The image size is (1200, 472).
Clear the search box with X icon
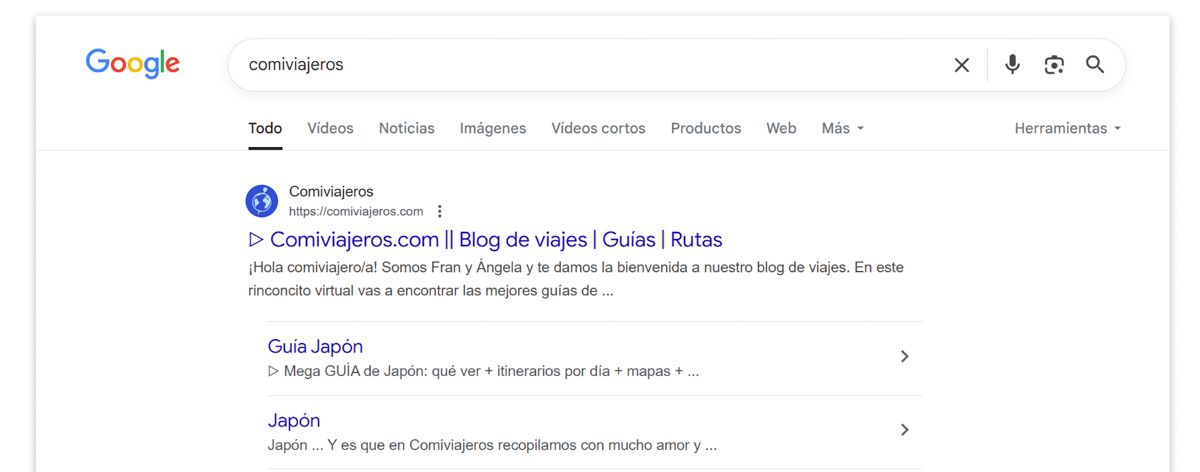point(961,65)
